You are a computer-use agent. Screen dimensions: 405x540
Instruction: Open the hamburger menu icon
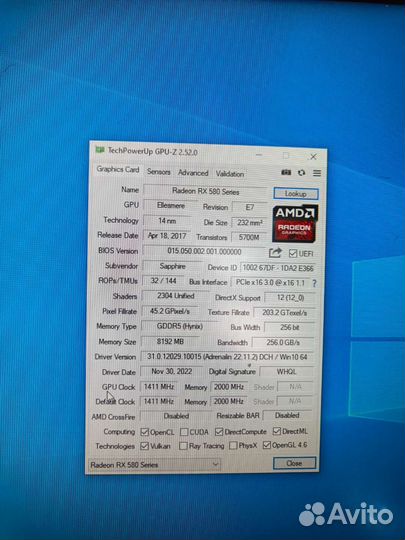(x=317, y=173)
